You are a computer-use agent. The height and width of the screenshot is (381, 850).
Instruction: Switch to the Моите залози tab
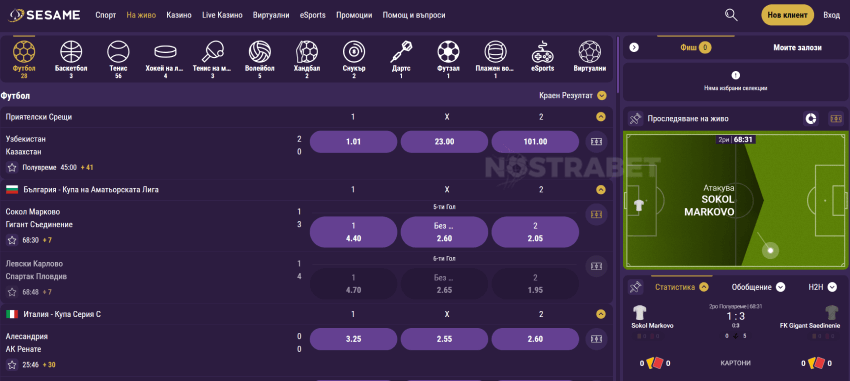pyautogui.click(x=797, y=48)
